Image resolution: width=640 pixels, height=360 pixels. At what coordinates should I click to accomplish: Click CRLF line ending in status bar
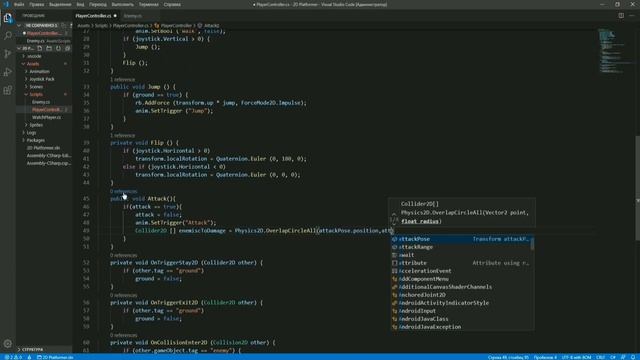coord(600,357)
